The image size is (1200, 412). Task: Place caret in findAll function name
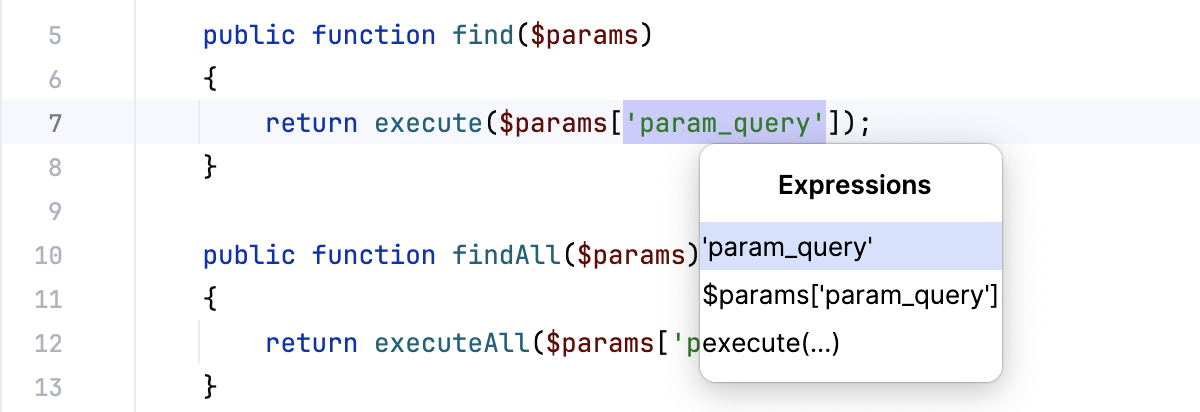(x=498, y=255)
